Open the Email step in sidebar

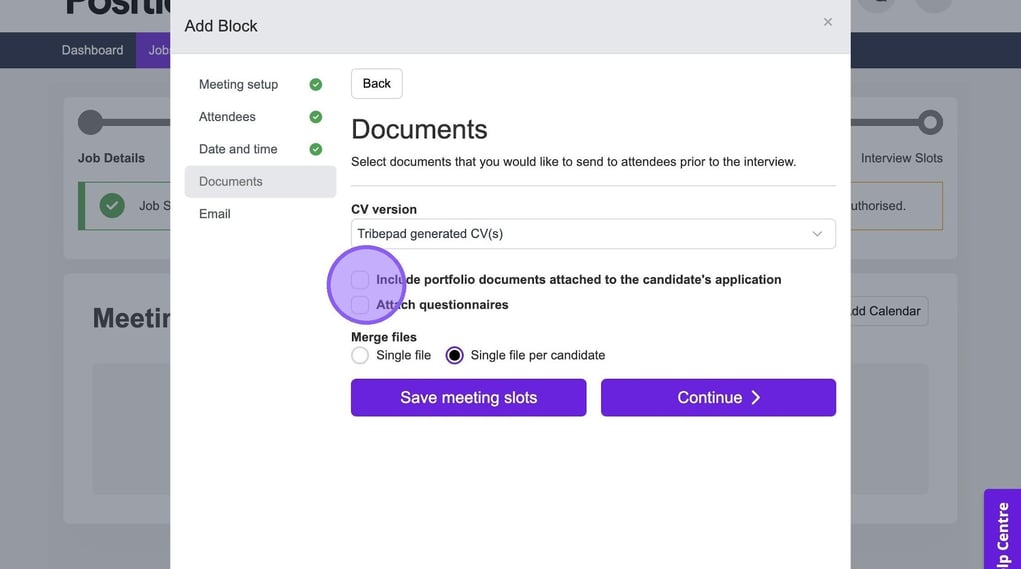(x=215, y=214)
